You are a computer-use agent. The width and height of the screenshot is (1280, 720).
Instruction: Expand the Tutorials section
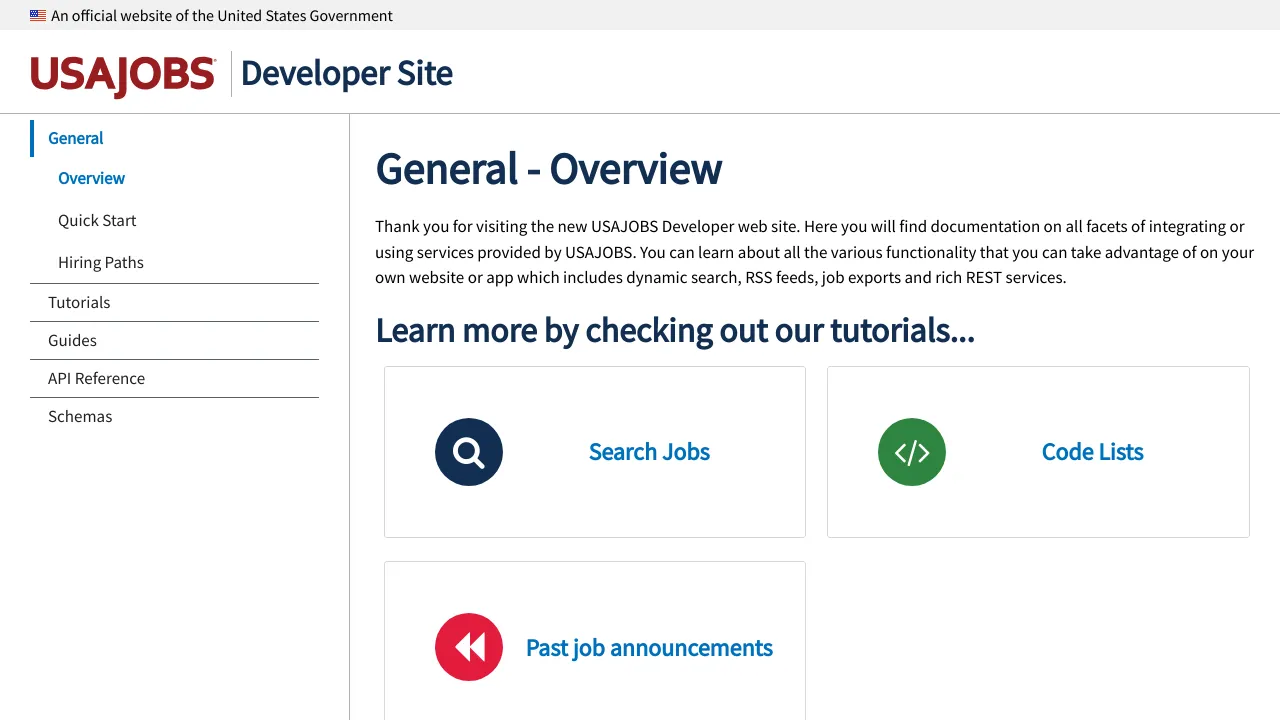[79, 302]
